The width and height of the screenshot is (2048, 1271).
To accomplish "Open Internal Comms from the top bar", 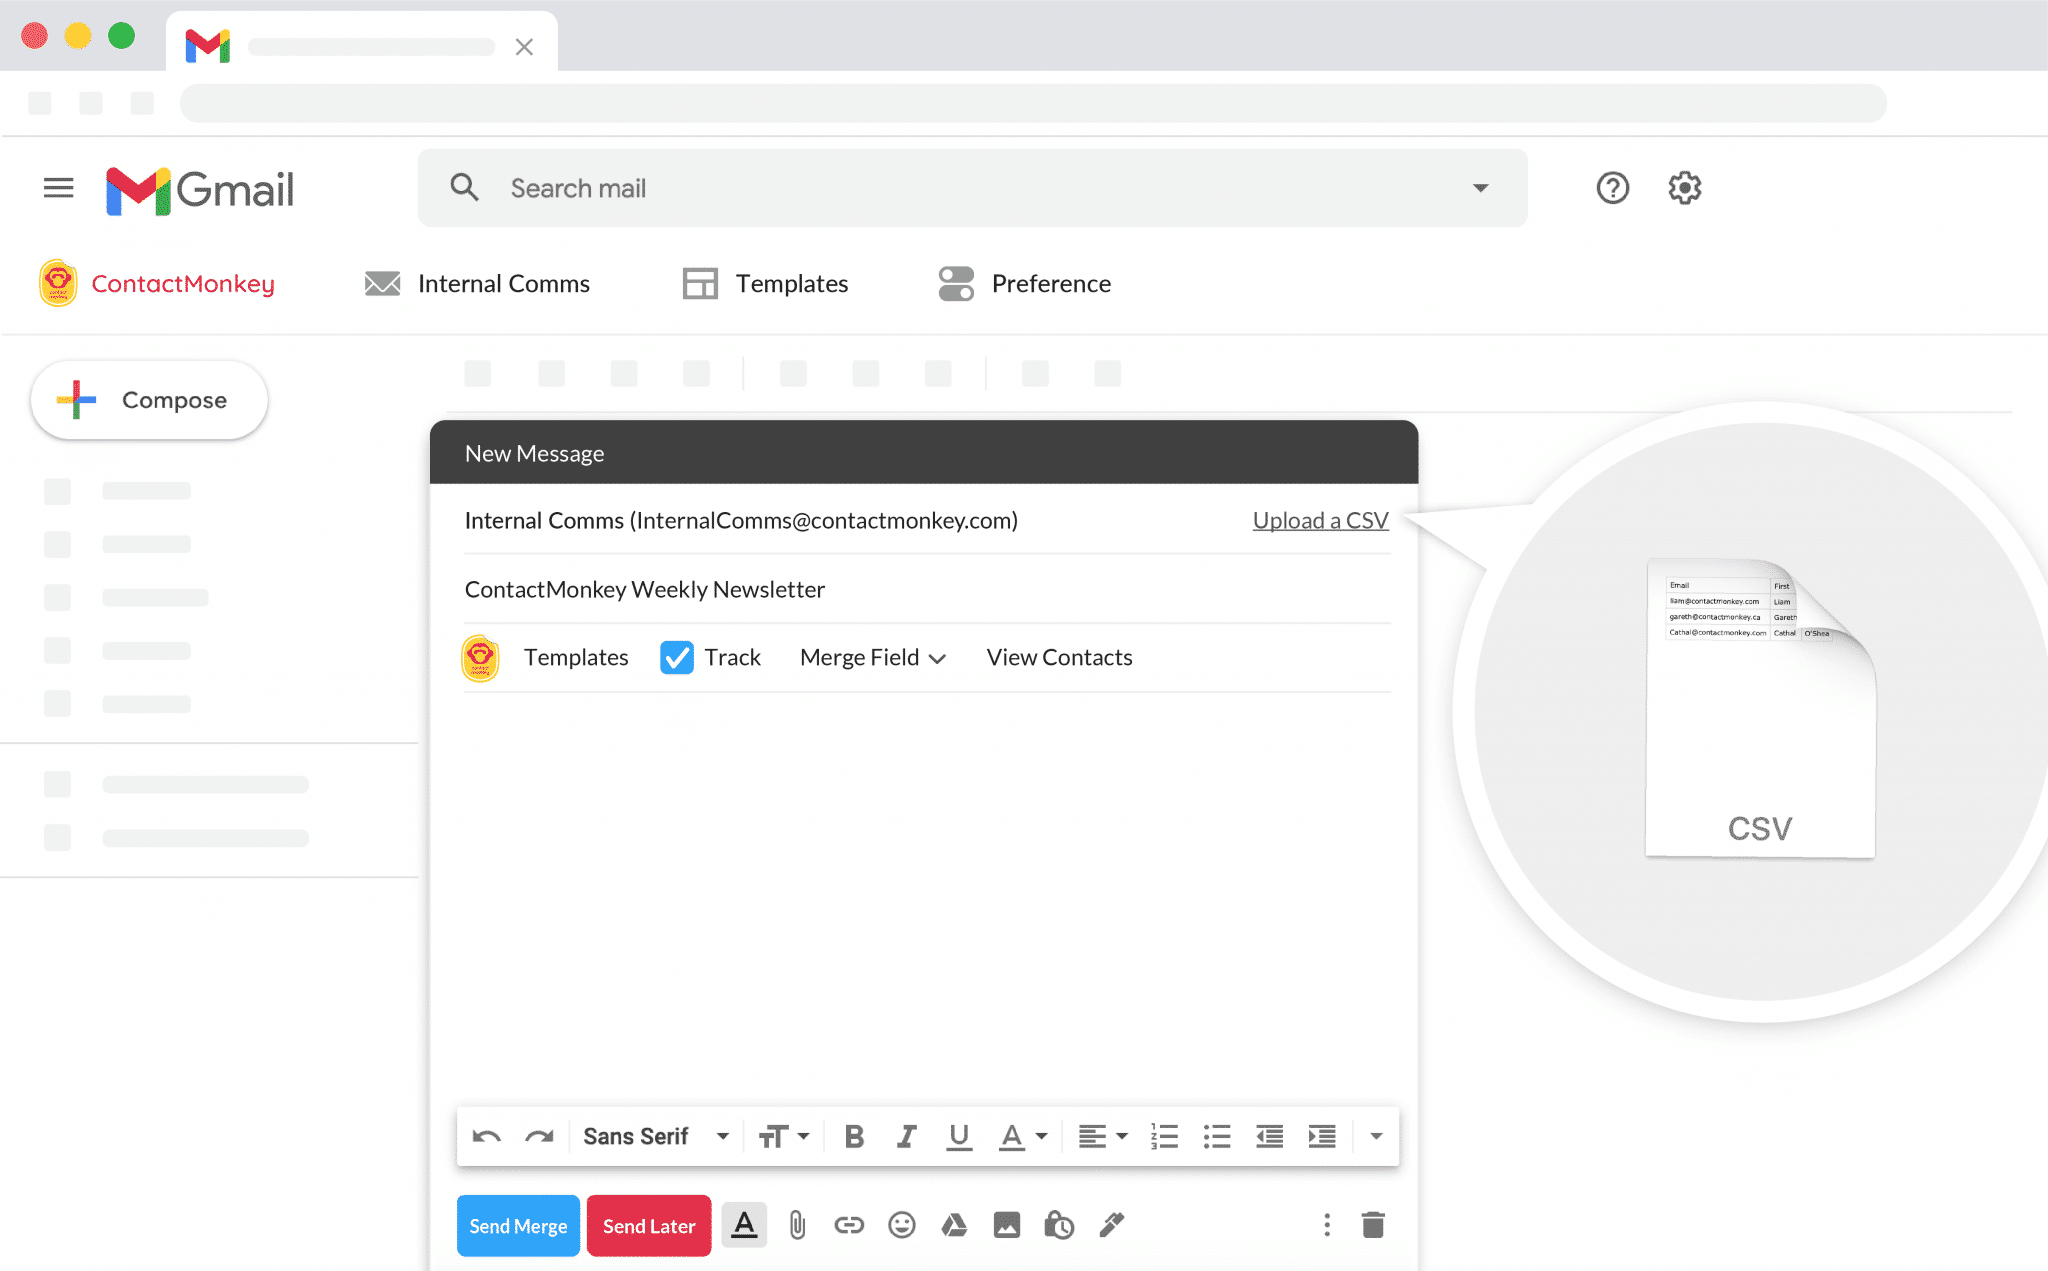I will point(503,283).
